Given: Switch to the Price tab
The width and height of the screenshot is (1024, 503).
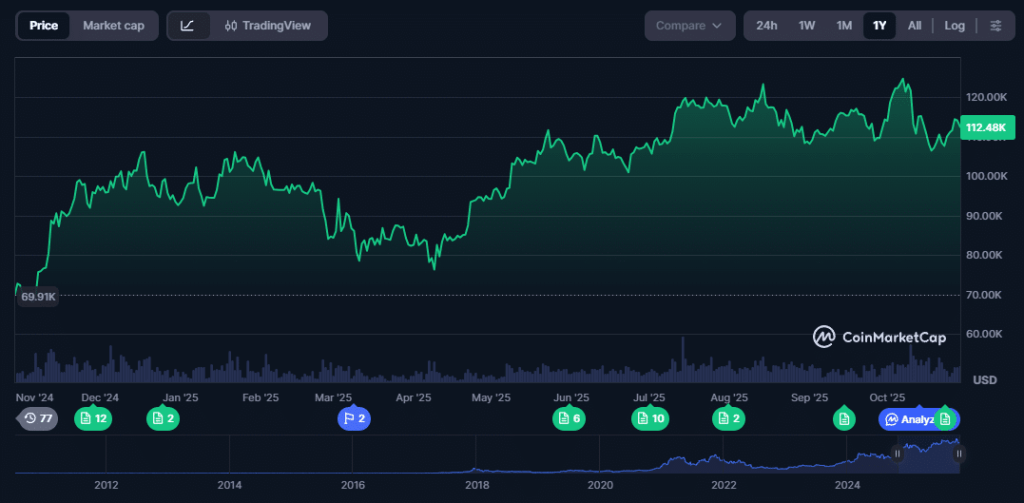Looking at the screenshot, I should (x=44, y=25).
